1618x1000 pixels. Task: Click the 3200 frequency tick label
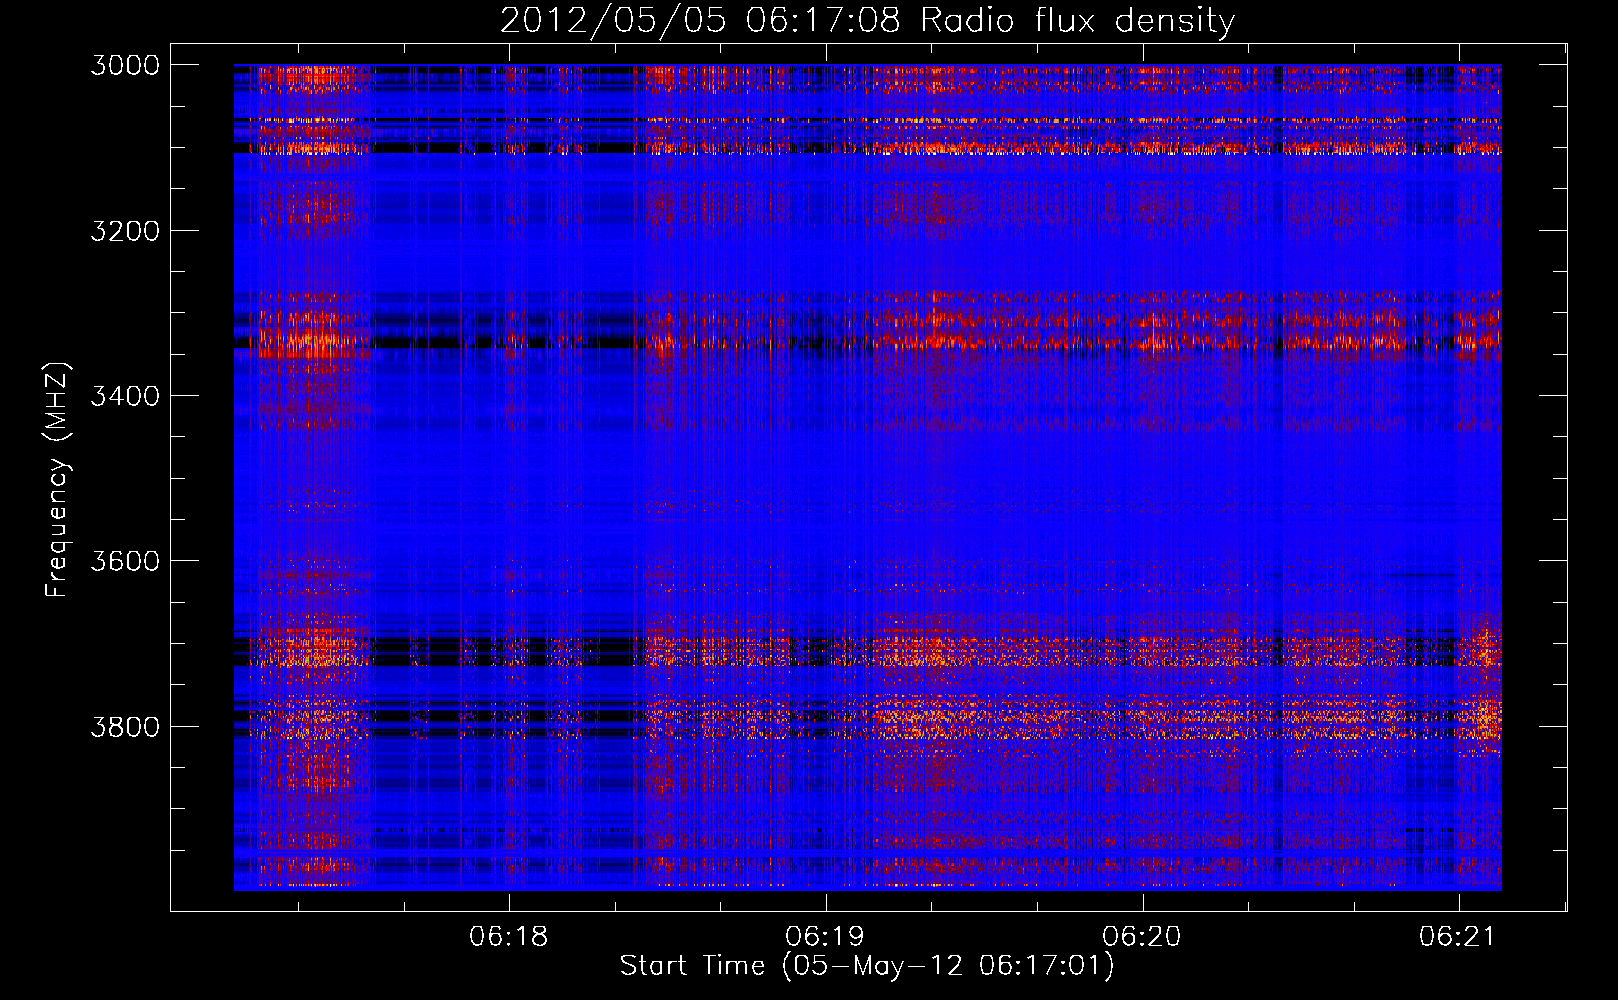[125, 231]
